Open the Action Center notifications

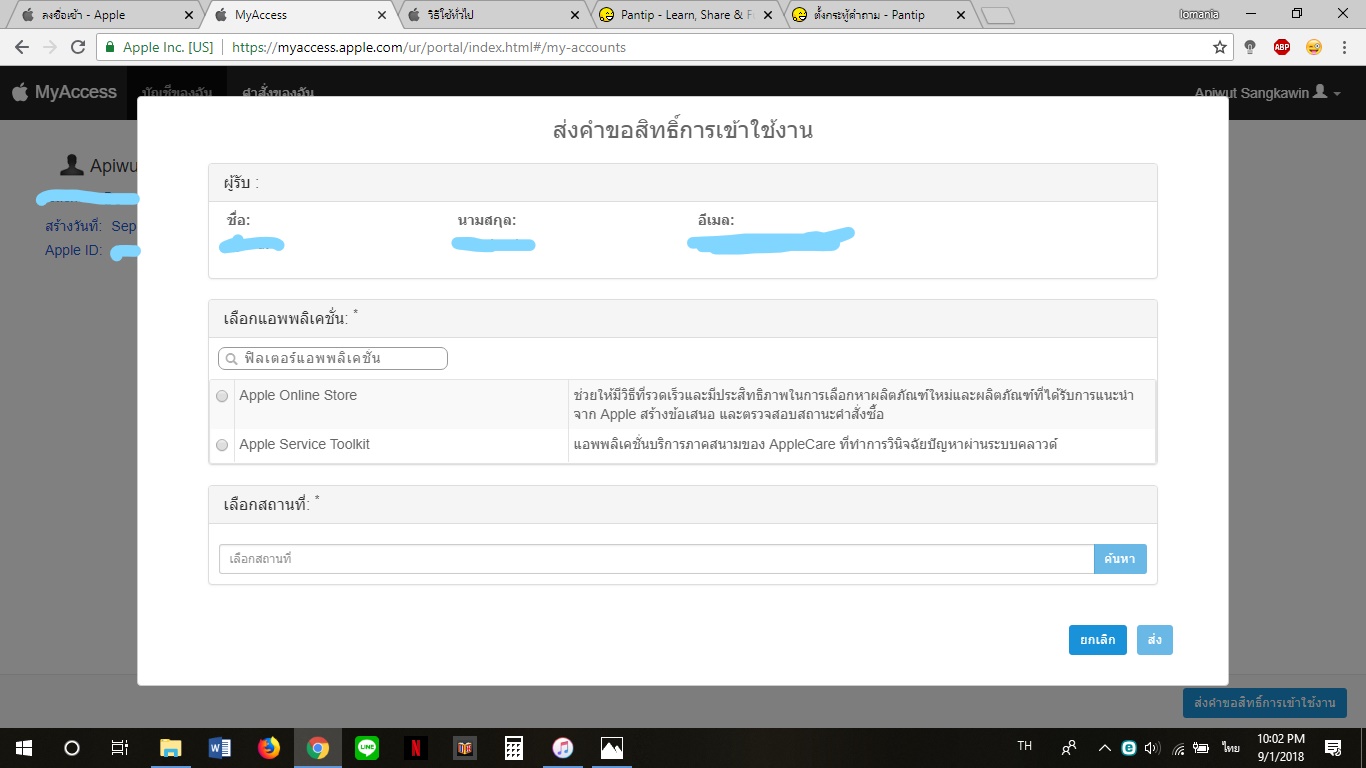pyautogui.click(x=1333, y=747)
